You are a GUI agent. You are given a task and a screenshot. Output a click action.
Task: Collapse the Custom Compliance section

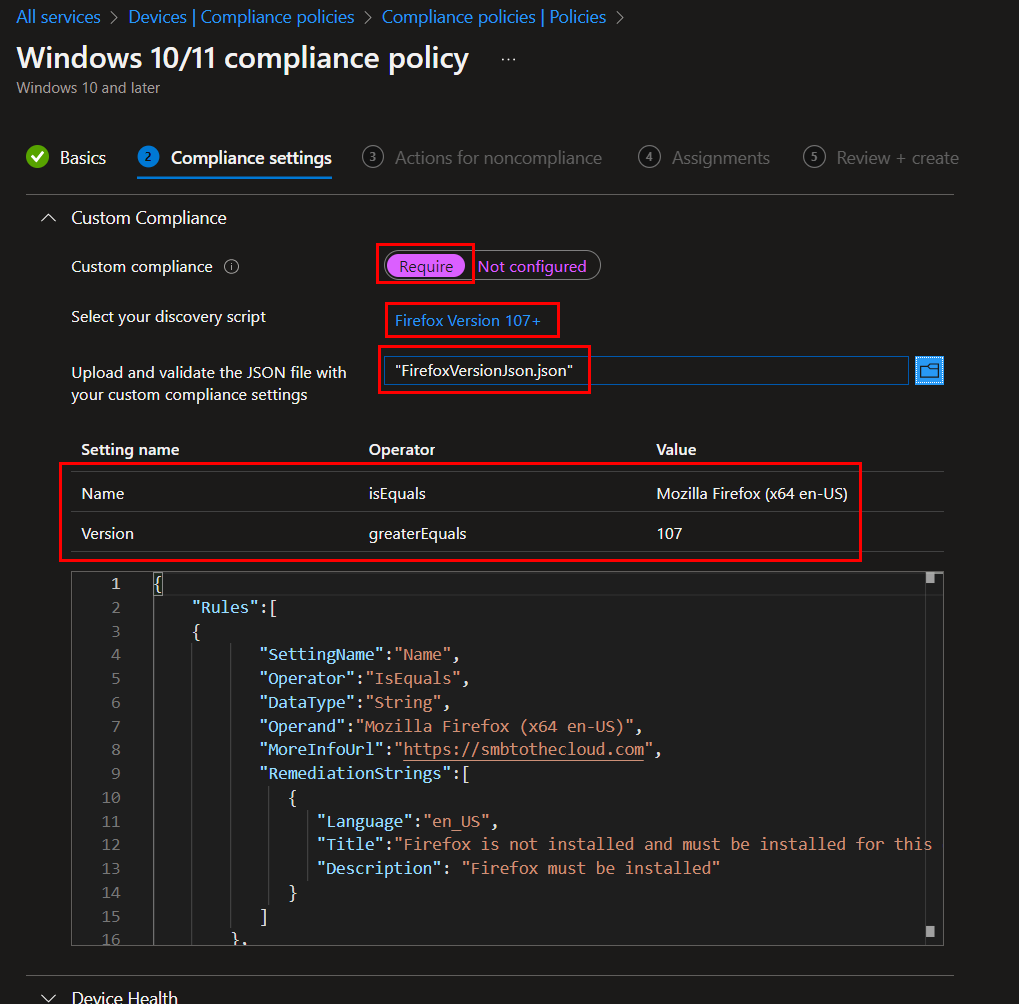47,218
